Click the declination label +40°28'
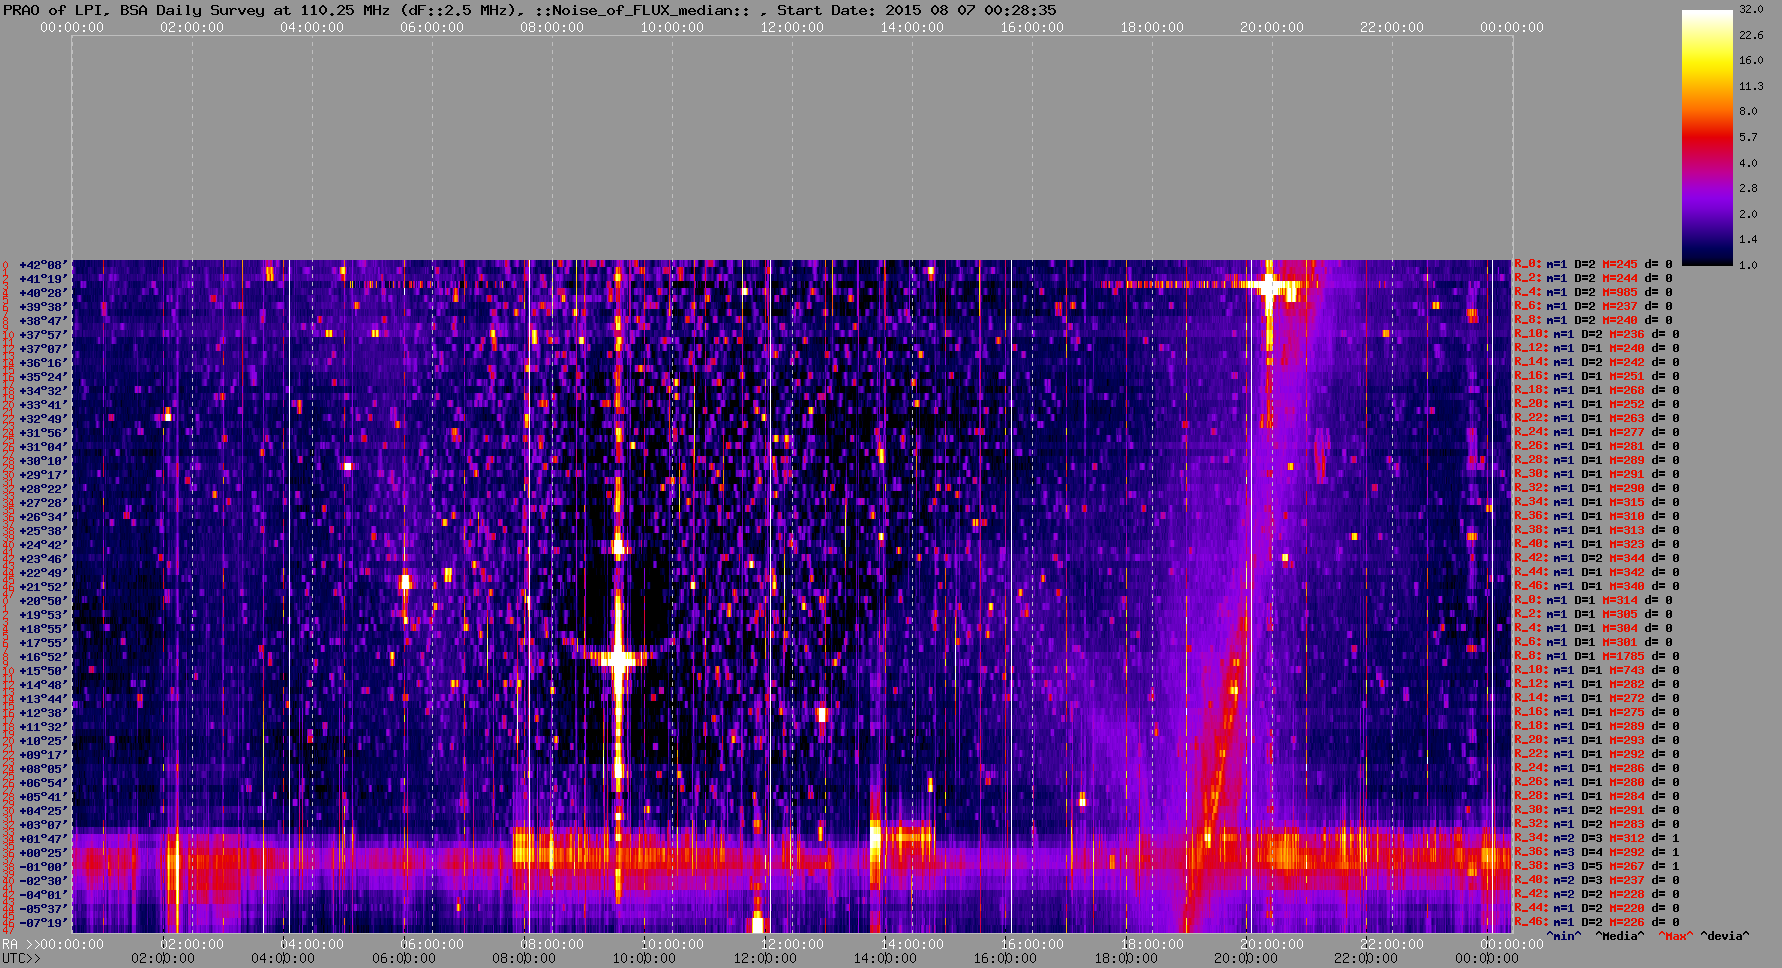1782x968 pixels. pyautogui.click(x=43, y=293)
